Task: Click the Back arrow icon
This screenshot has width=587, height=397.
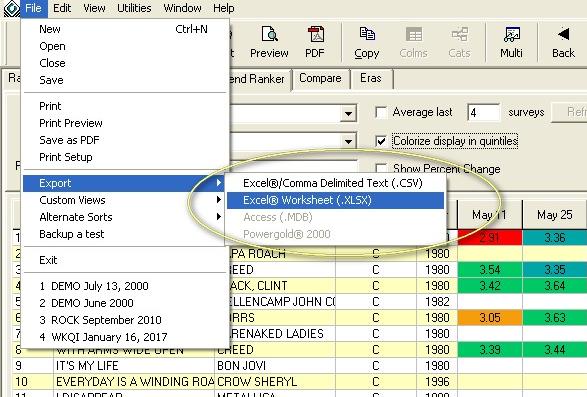Action: tap(563, 34)
